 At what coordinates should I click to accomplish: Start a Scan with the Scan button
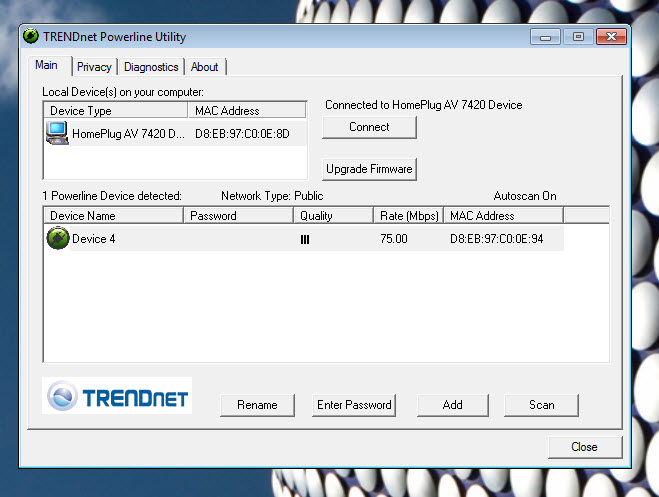pos(541,405)
